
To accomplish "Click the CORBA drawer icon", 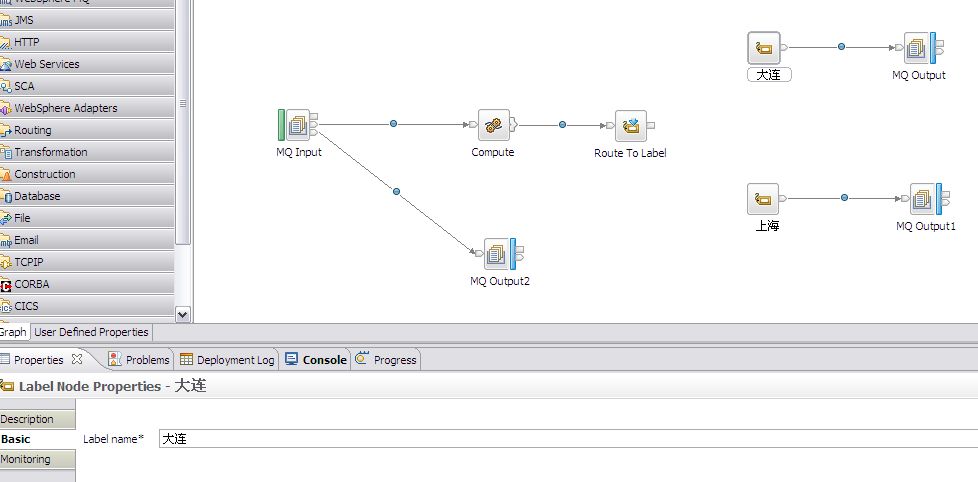I will point(6,286).
